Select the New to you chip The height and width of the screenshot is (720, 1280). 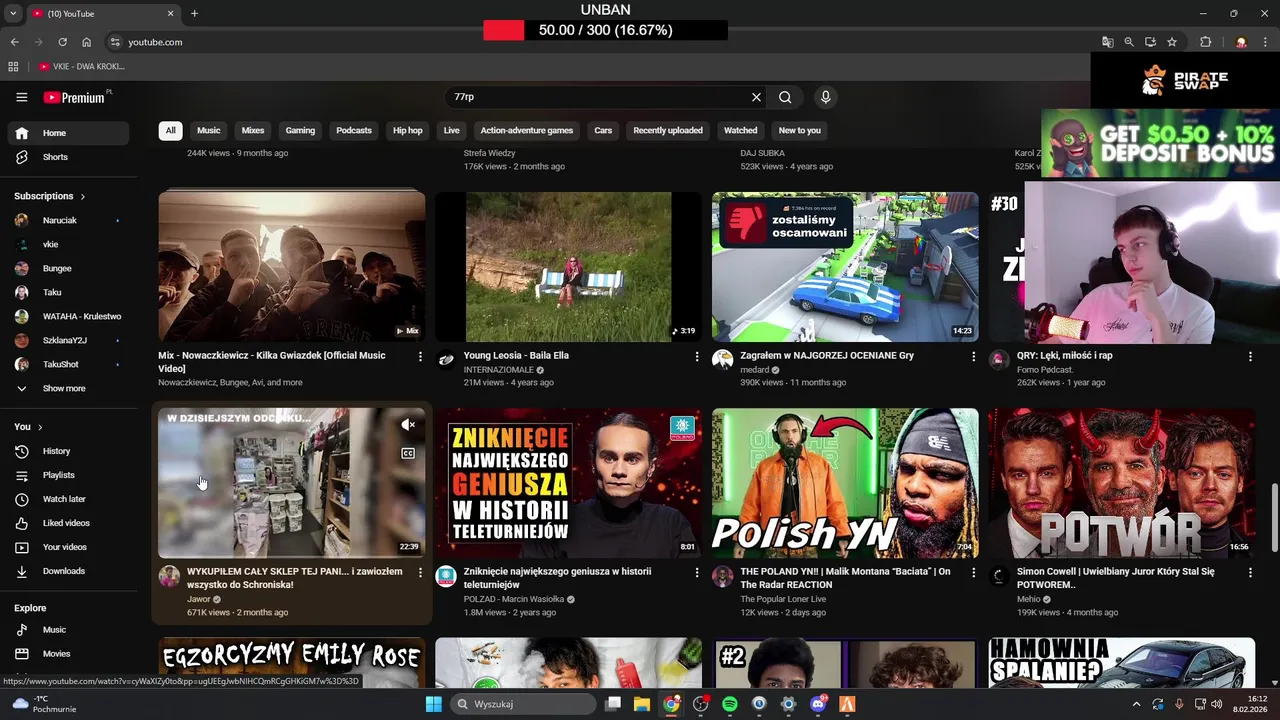pyautogui.click(x=800, y=131)
